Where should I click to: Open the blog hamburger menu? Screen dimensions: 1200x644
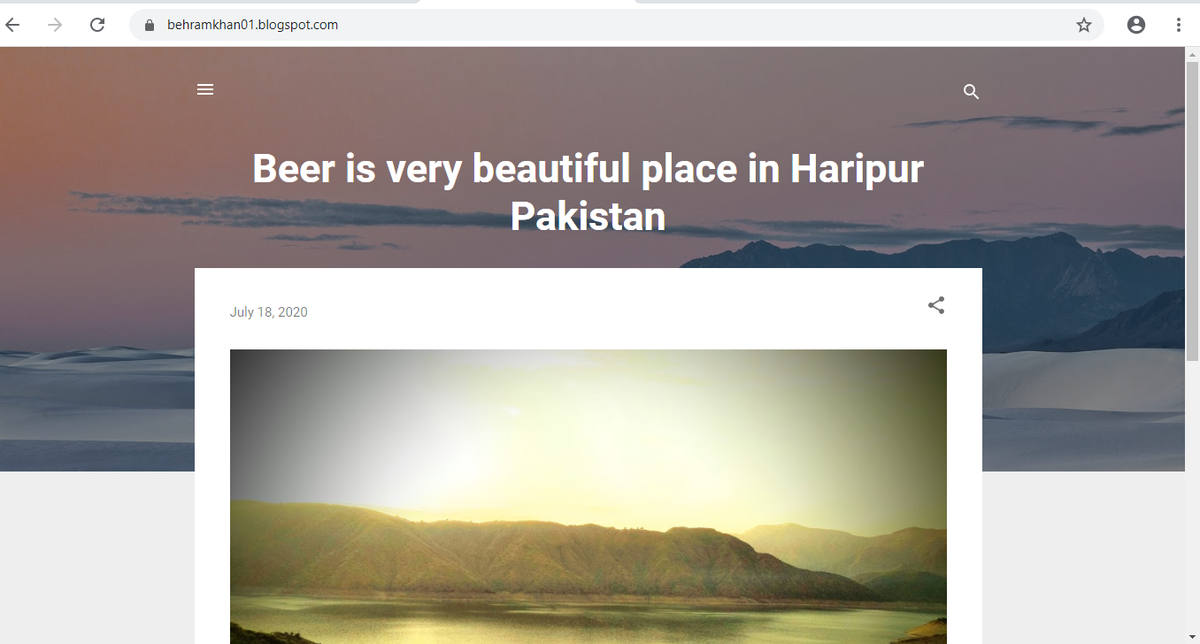[x=205, y=89]
